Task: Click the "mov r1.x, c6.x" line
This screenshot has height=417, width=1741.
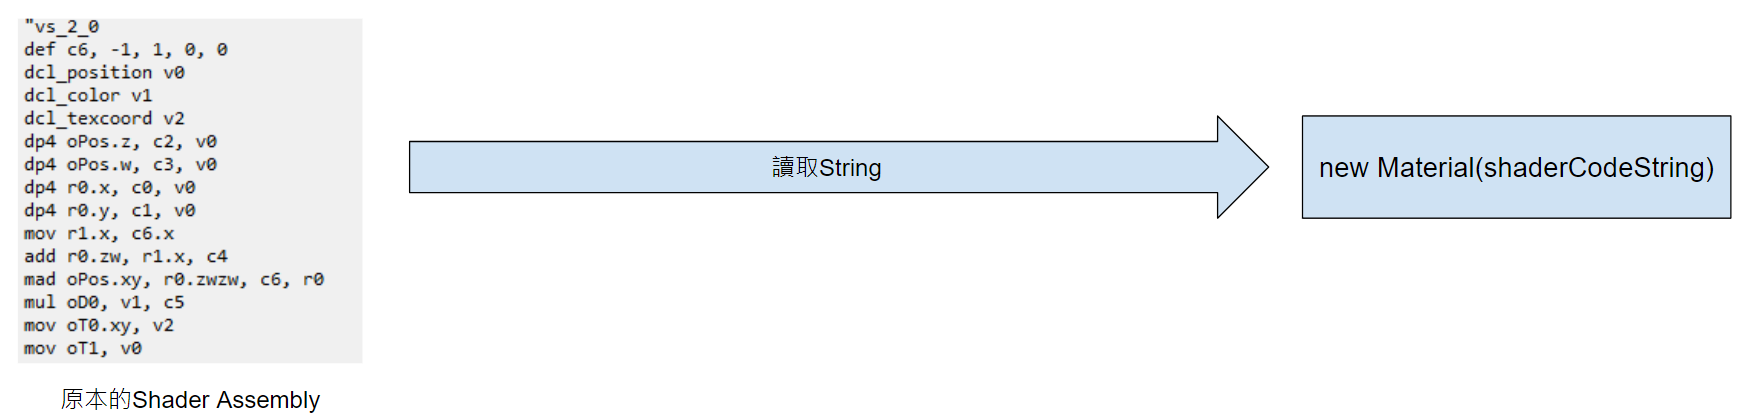Action: click(x=99, y=234)
